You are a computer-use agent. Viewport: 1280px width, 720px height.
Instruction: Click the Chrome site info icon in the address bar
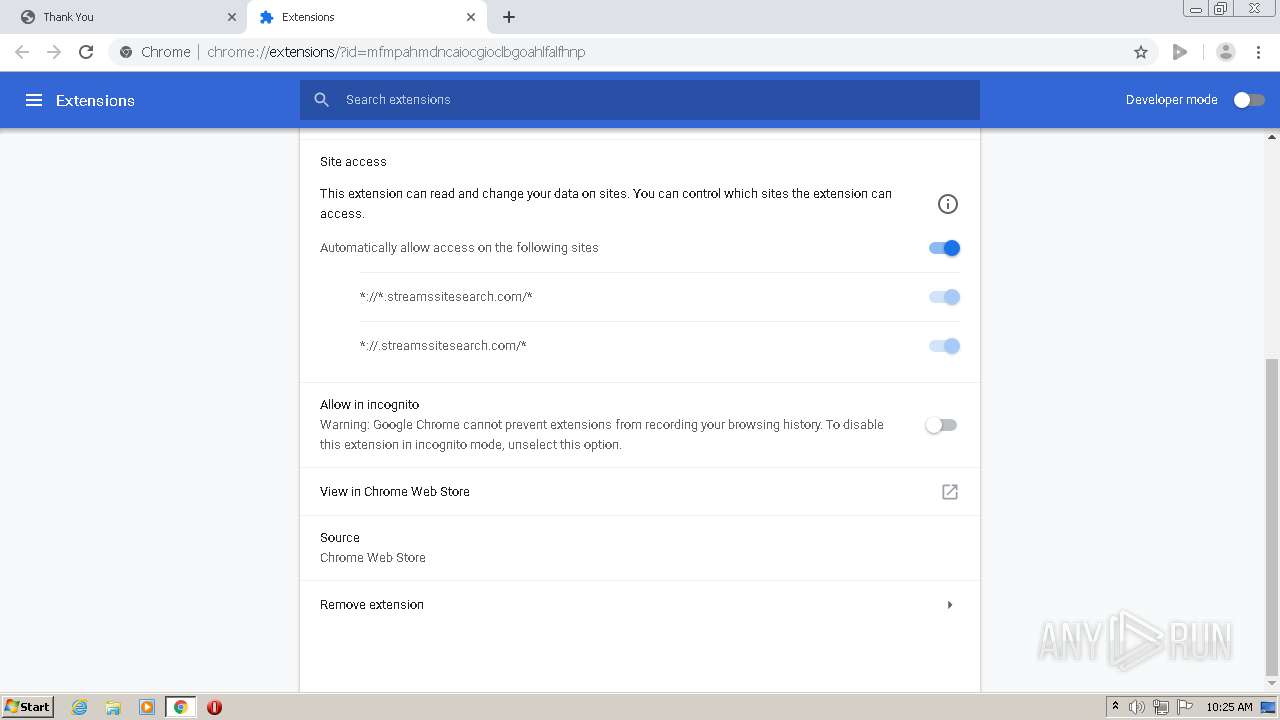[126, 52]
